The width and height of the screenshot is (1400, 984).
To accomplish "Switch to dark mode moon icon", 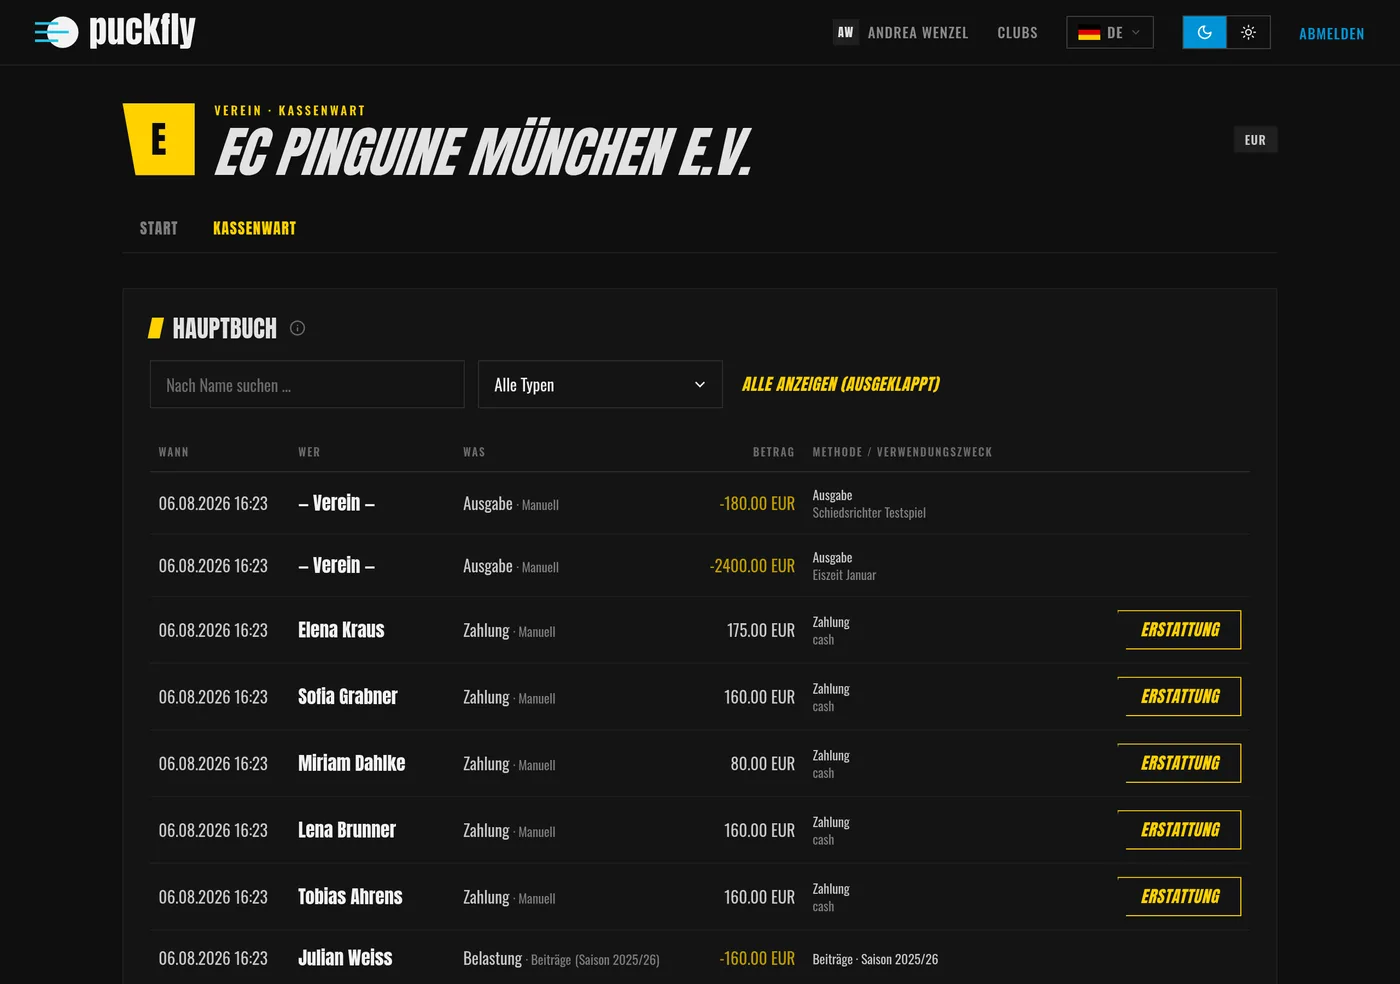I will point(1204,32).
